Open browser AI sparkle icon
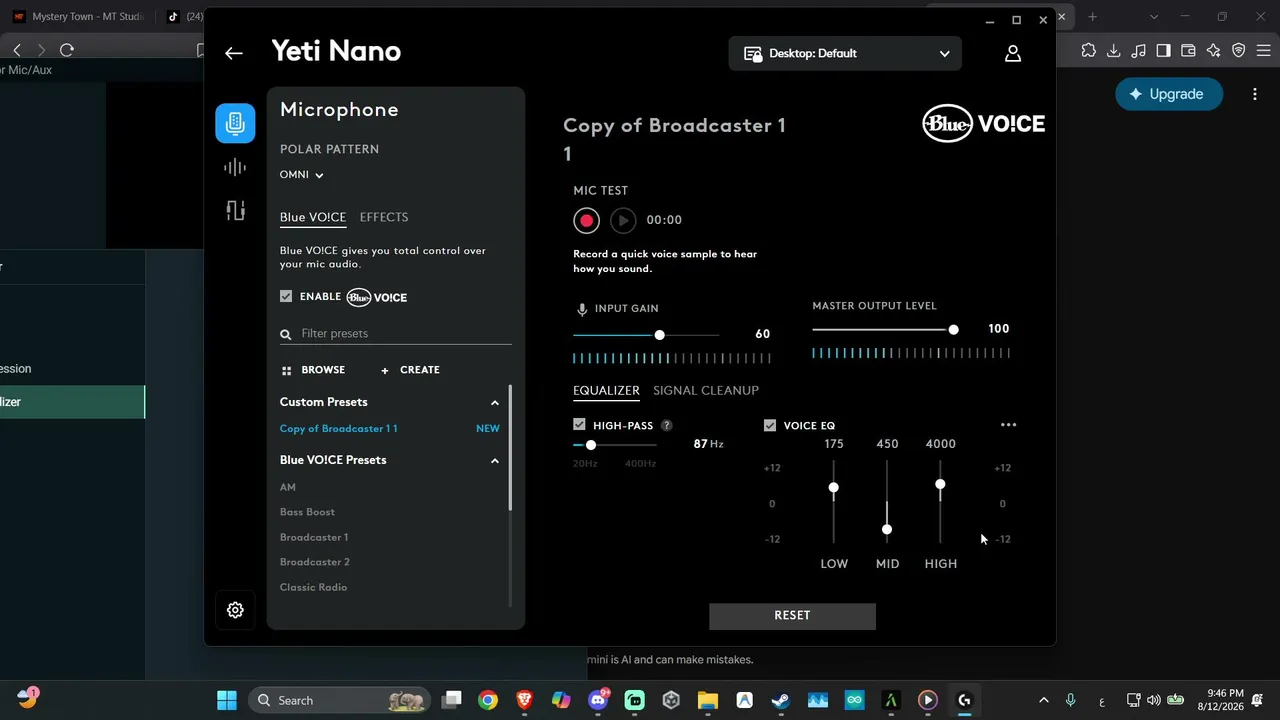The image size is (1280, 720). [1214, 50]
